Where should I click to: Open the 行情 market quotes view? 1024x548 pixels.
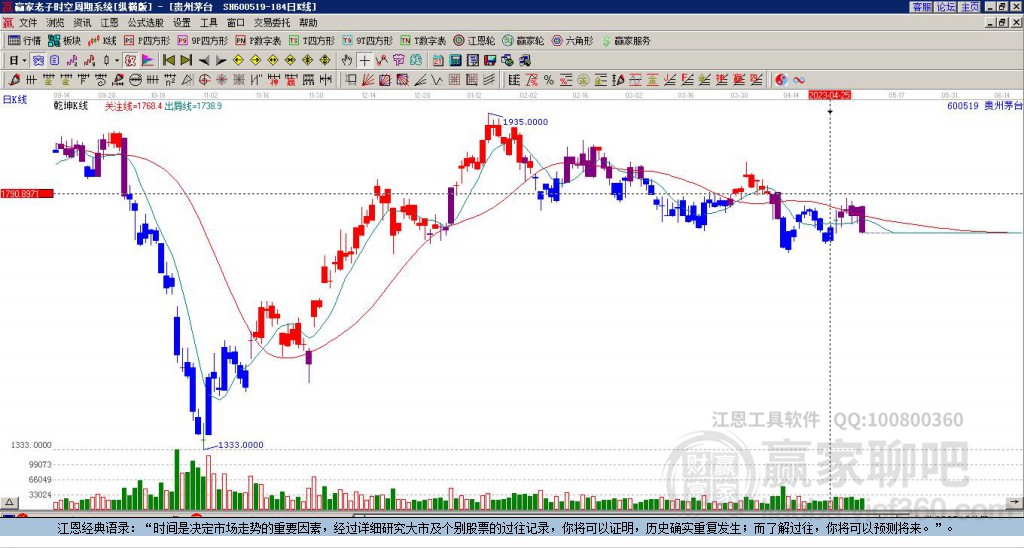pyautogui.click(x=25, y=40)
